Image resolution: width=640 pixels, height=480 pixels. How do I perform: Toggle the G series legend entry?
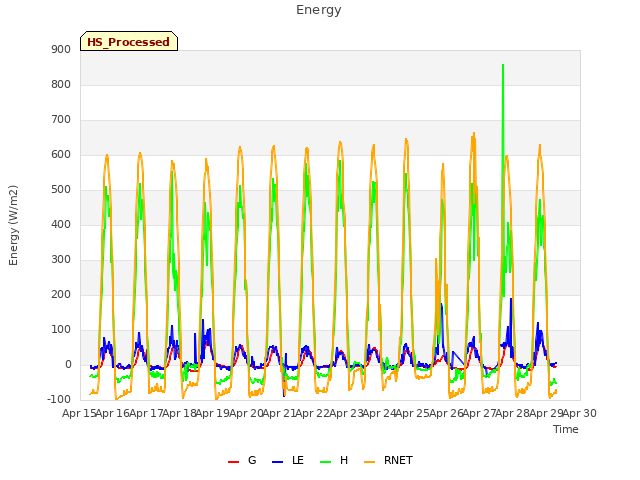tap(242, 461)
